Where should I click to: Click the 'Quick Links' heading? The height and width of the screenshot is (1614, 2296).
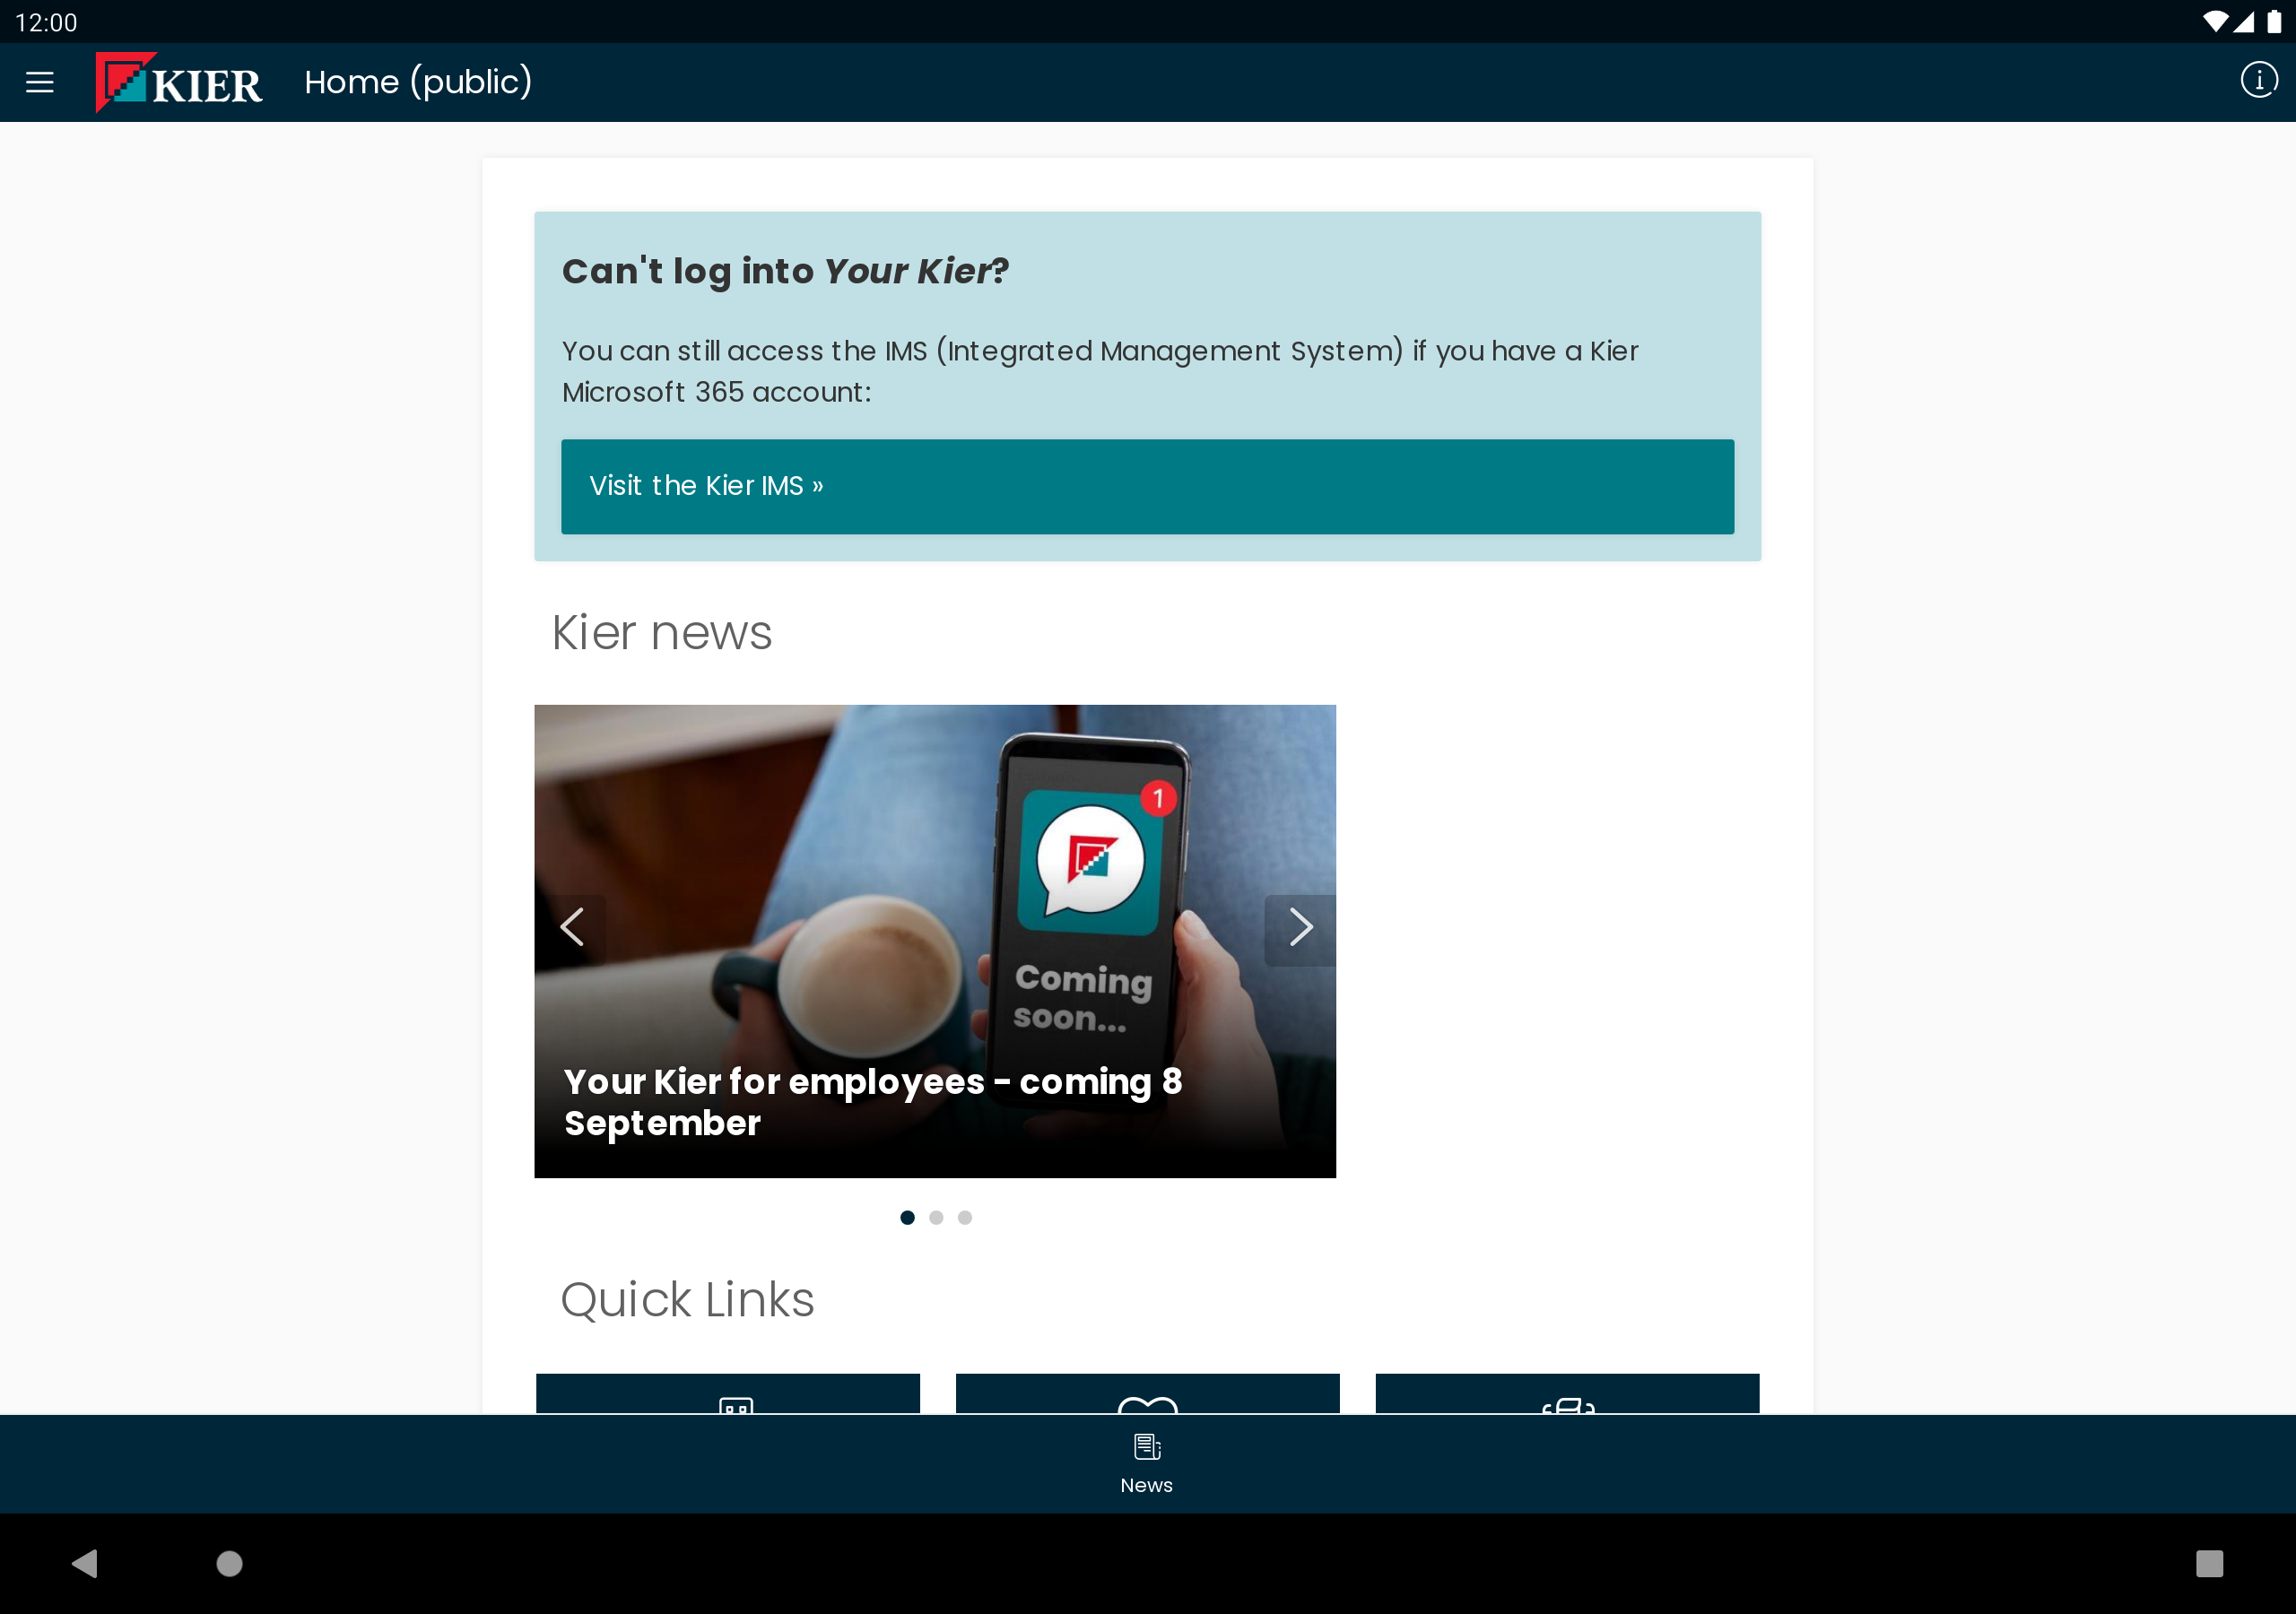pos(688,1300)
